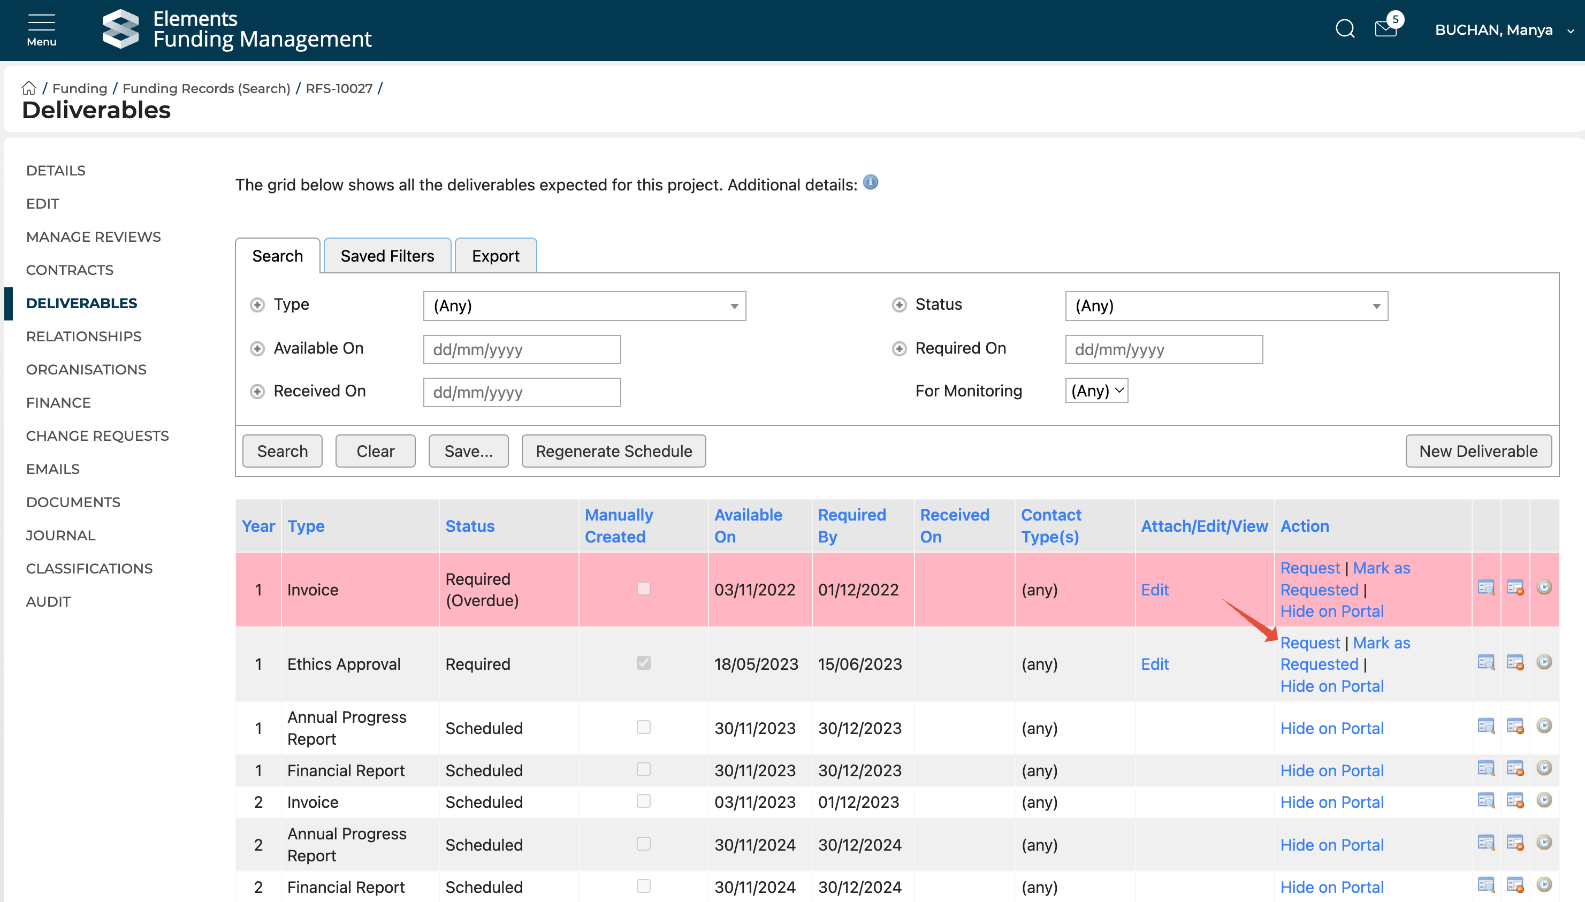Click the delete icon for Ethics Approval row
Image resolution: width=1585 pixels, height=902 pixels.
click(x=1515, y=663)
